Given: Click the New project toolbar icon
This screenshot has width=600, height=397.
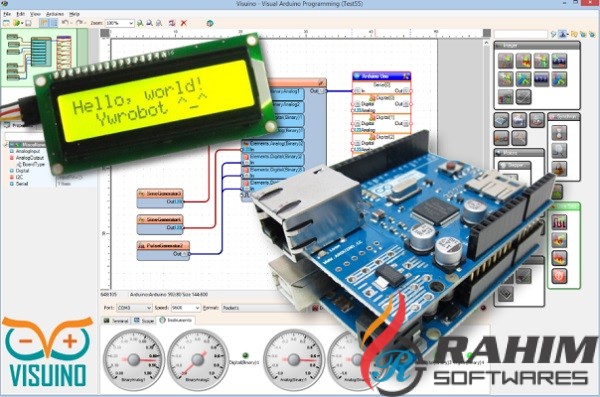Looking at the screenshot, I should coord(6,23).
